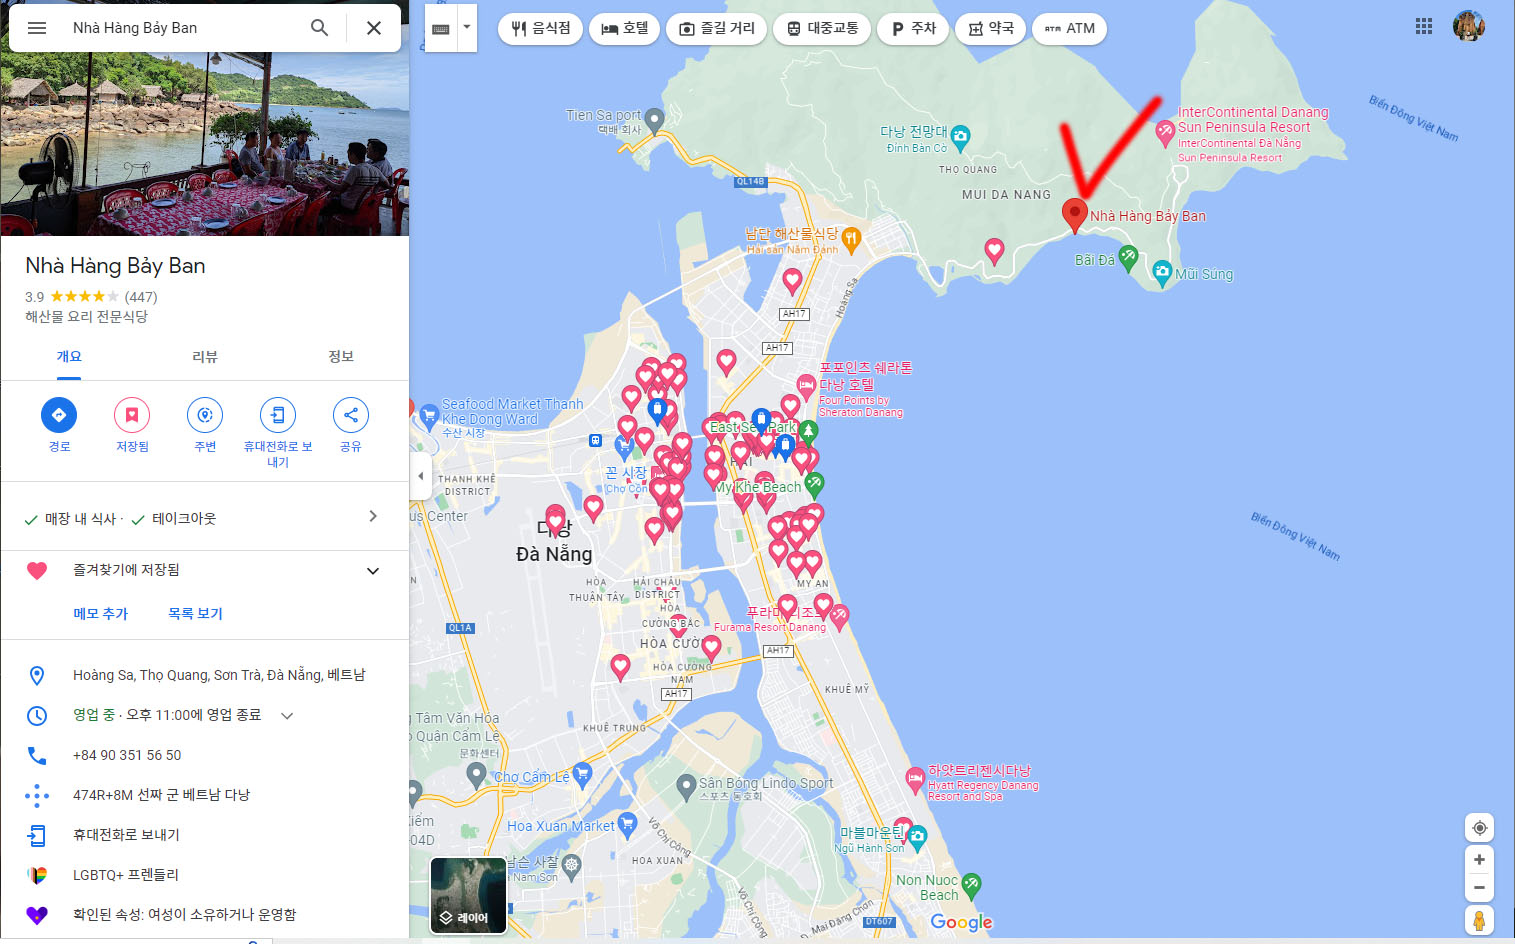This screenshot has width=1515, height=944.
Task: Click the 저장됨 saved bookmark icon
Action: 132,415
